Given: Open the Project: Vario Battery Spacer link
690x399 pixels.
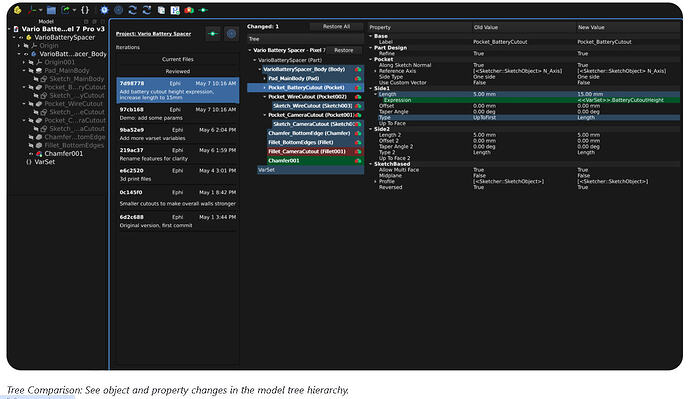Looking at the screenshot, I should click(154, 33).
